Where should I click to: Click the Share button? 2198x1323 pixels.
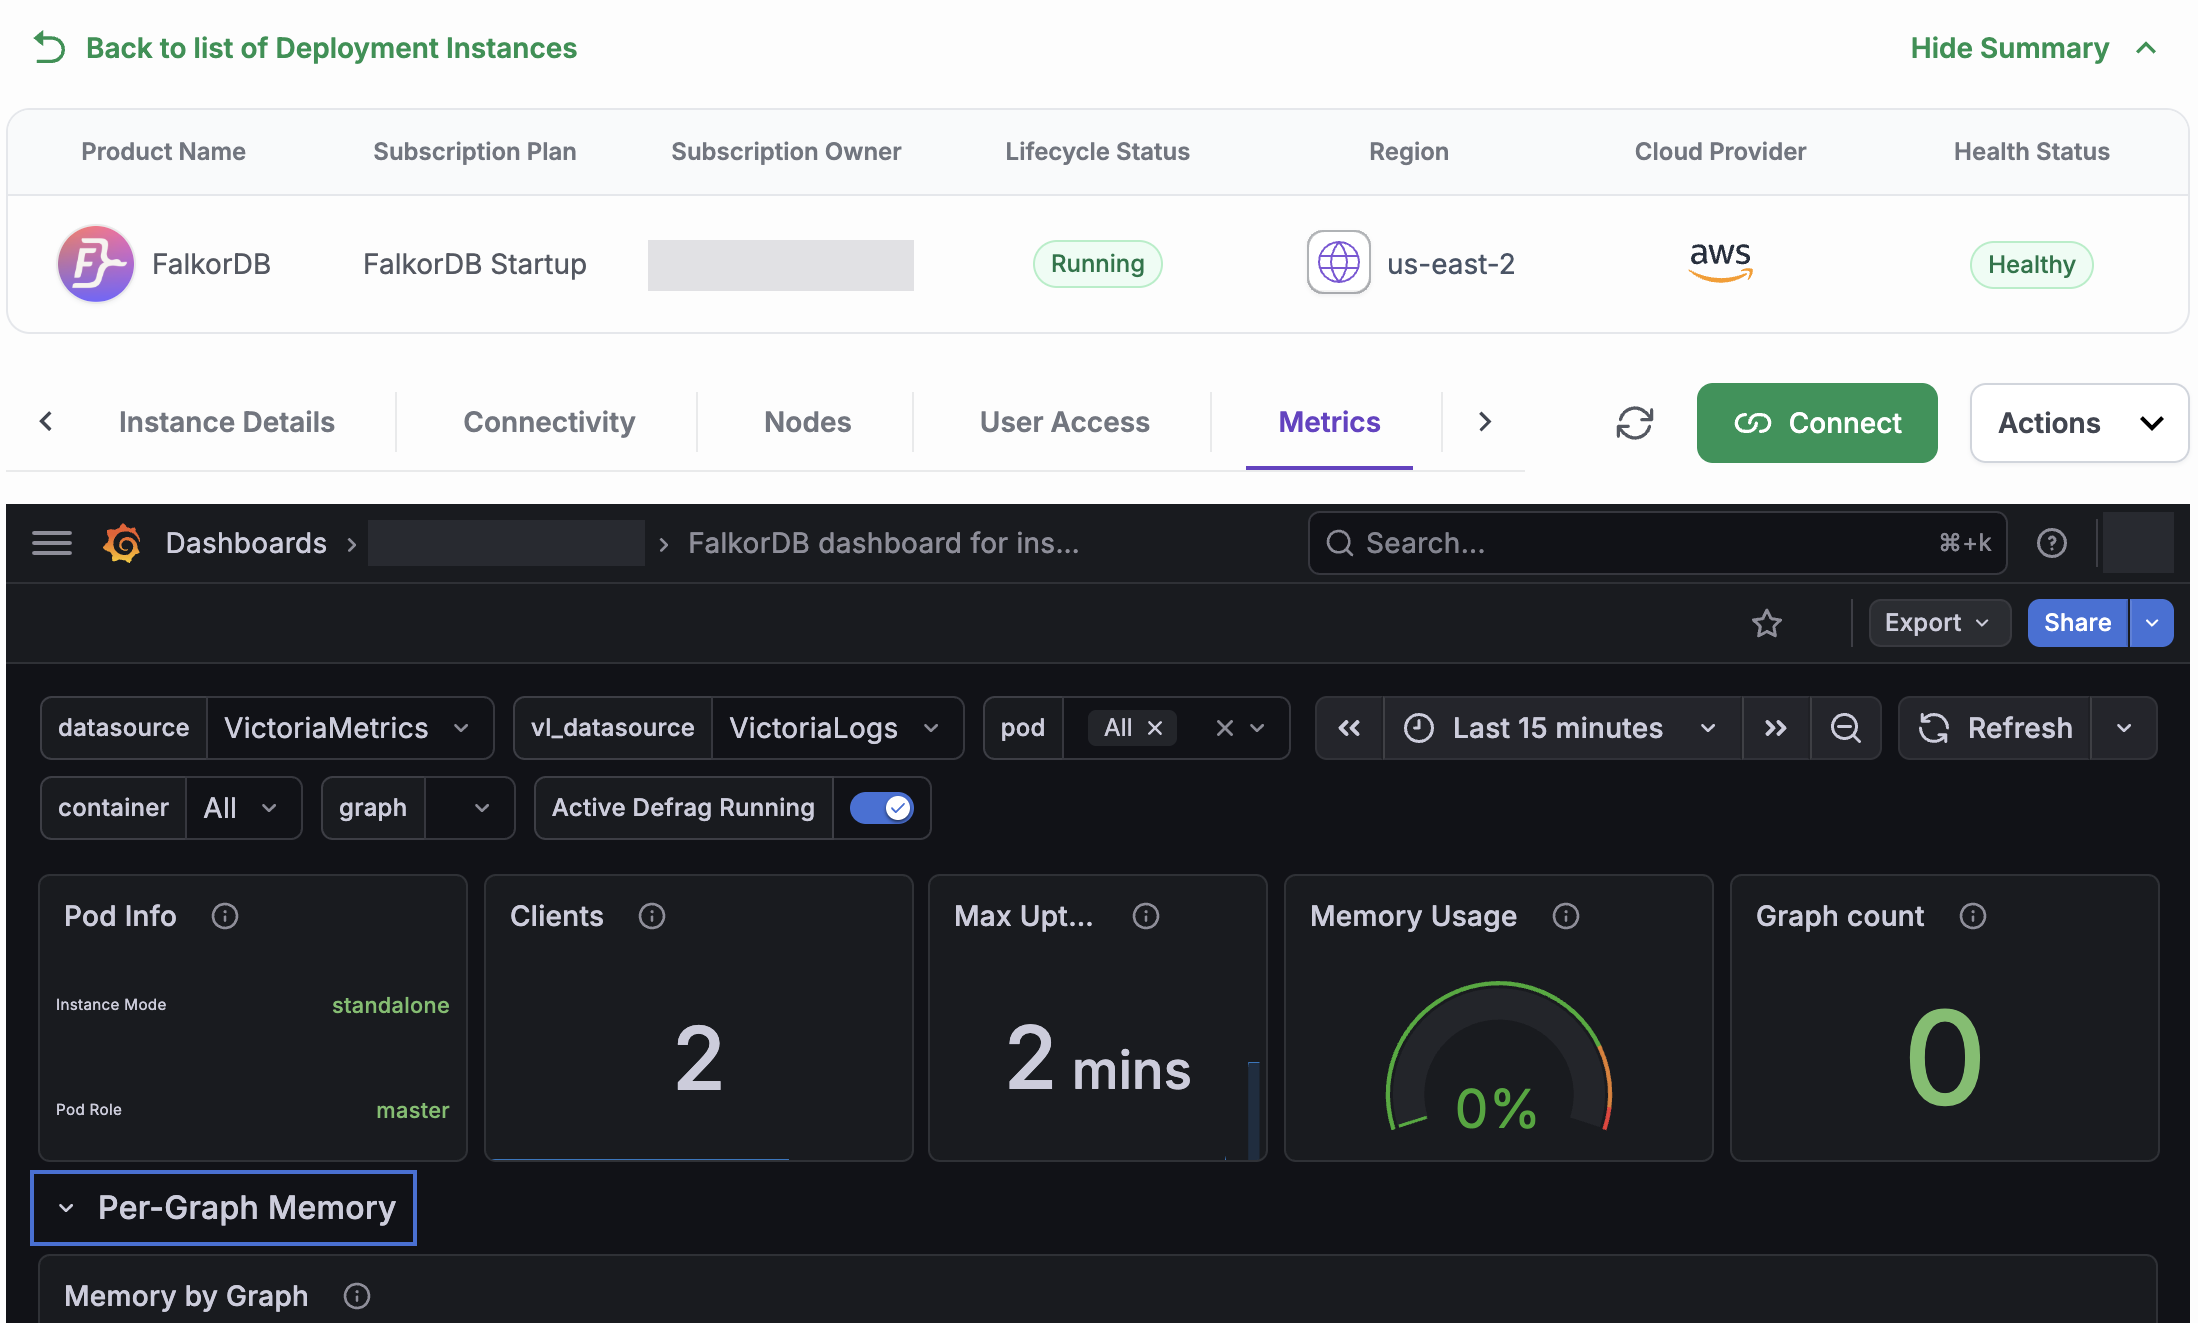pyautogui.click(x=2077, y=623)
